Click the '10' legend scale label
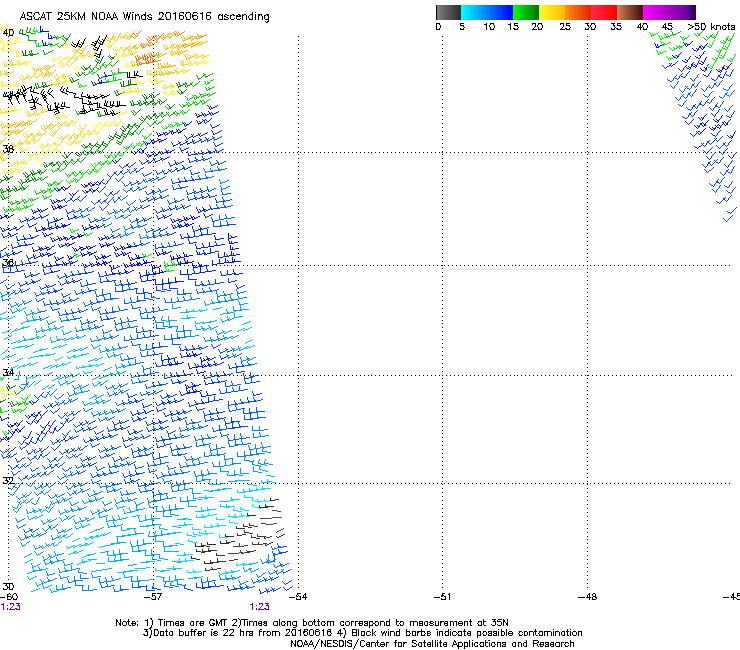Screen dimensions: 740x650 (x=489, y=27)
